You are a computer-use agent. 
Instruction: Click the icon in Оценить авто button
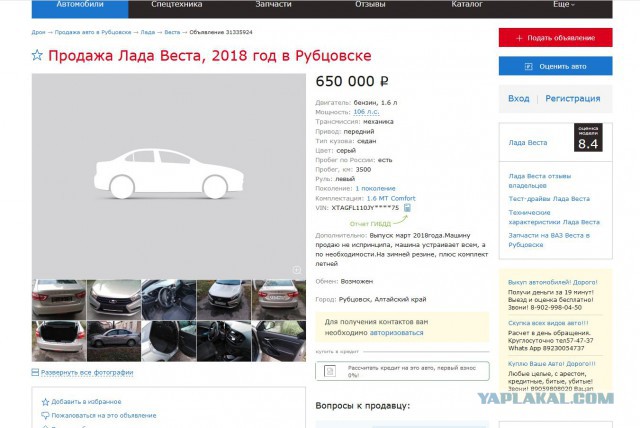529,66
